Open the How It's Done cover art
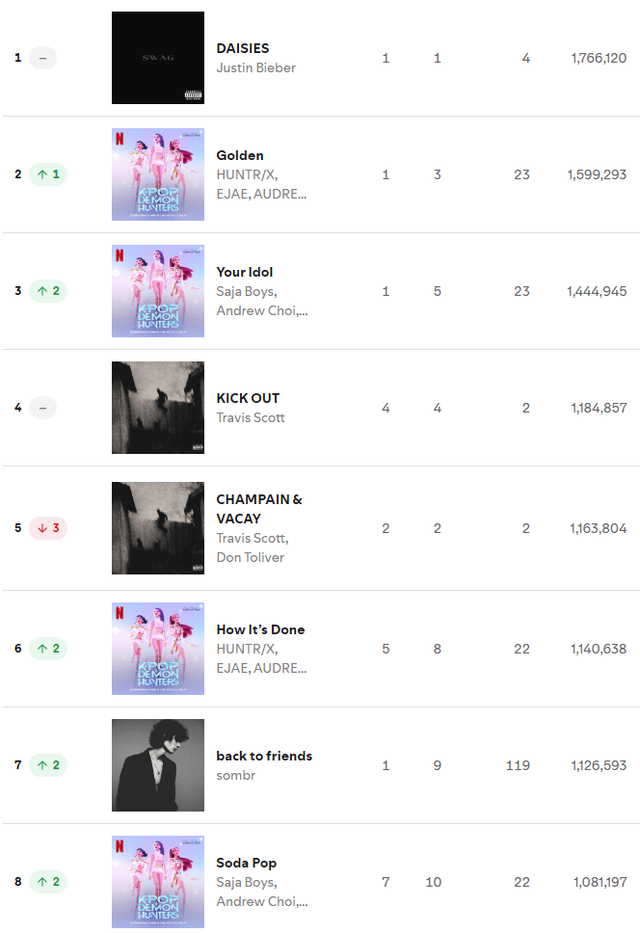The height and width of the screenshot is (933, 640). pyautogui.click(x=158, y=648)
